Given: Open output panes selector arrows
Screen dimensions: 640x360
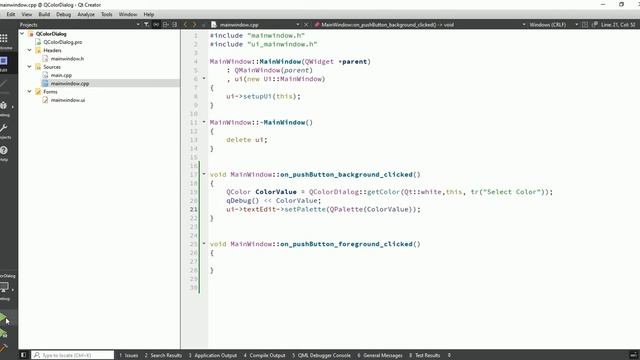Looking at the screenshot, I should pyautogui.click(x=449, y=355).
